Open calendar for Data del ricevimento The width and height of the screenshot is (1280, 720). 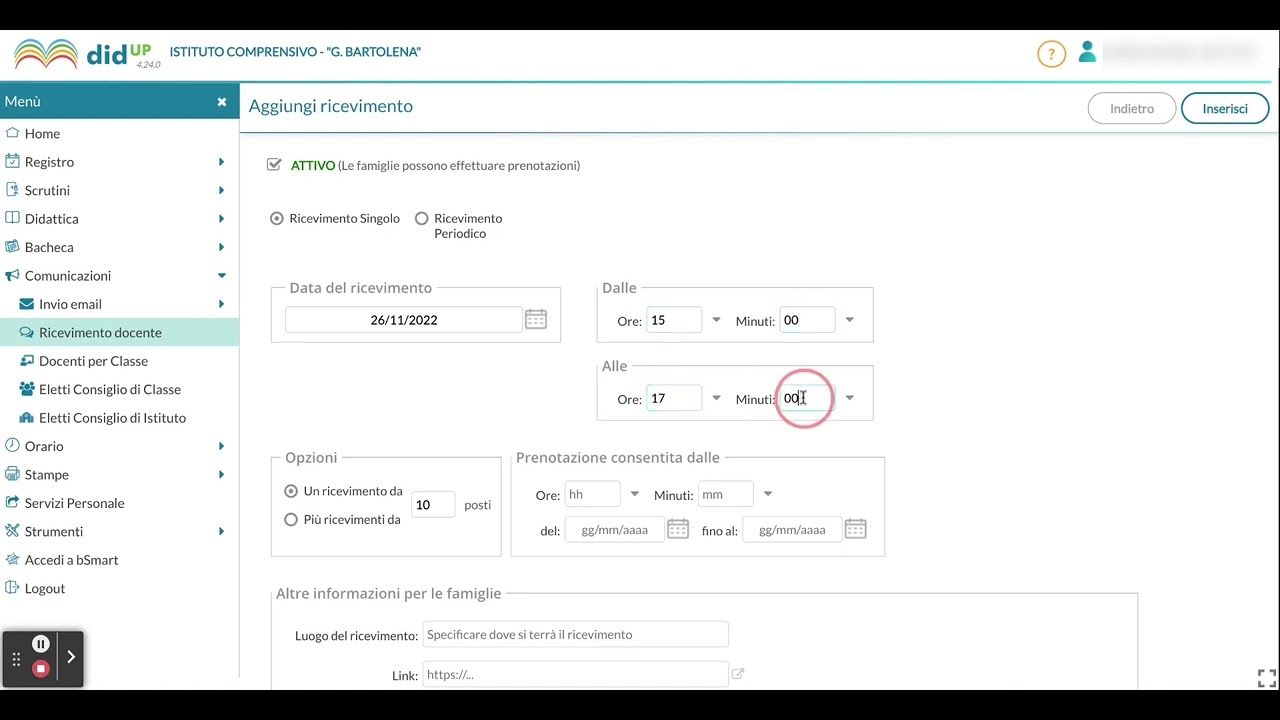click(x=536, y=319)
